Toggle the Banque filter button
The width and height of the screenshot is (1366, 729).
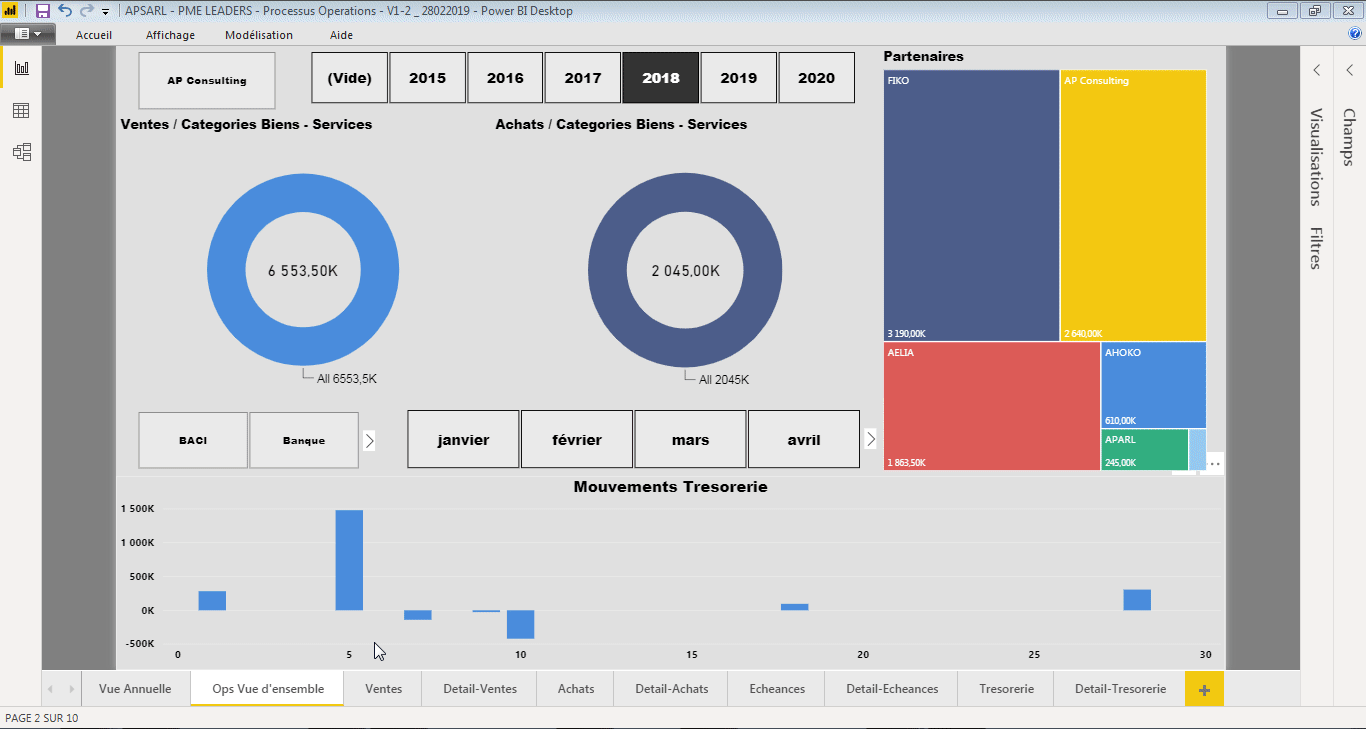(304, 439)
